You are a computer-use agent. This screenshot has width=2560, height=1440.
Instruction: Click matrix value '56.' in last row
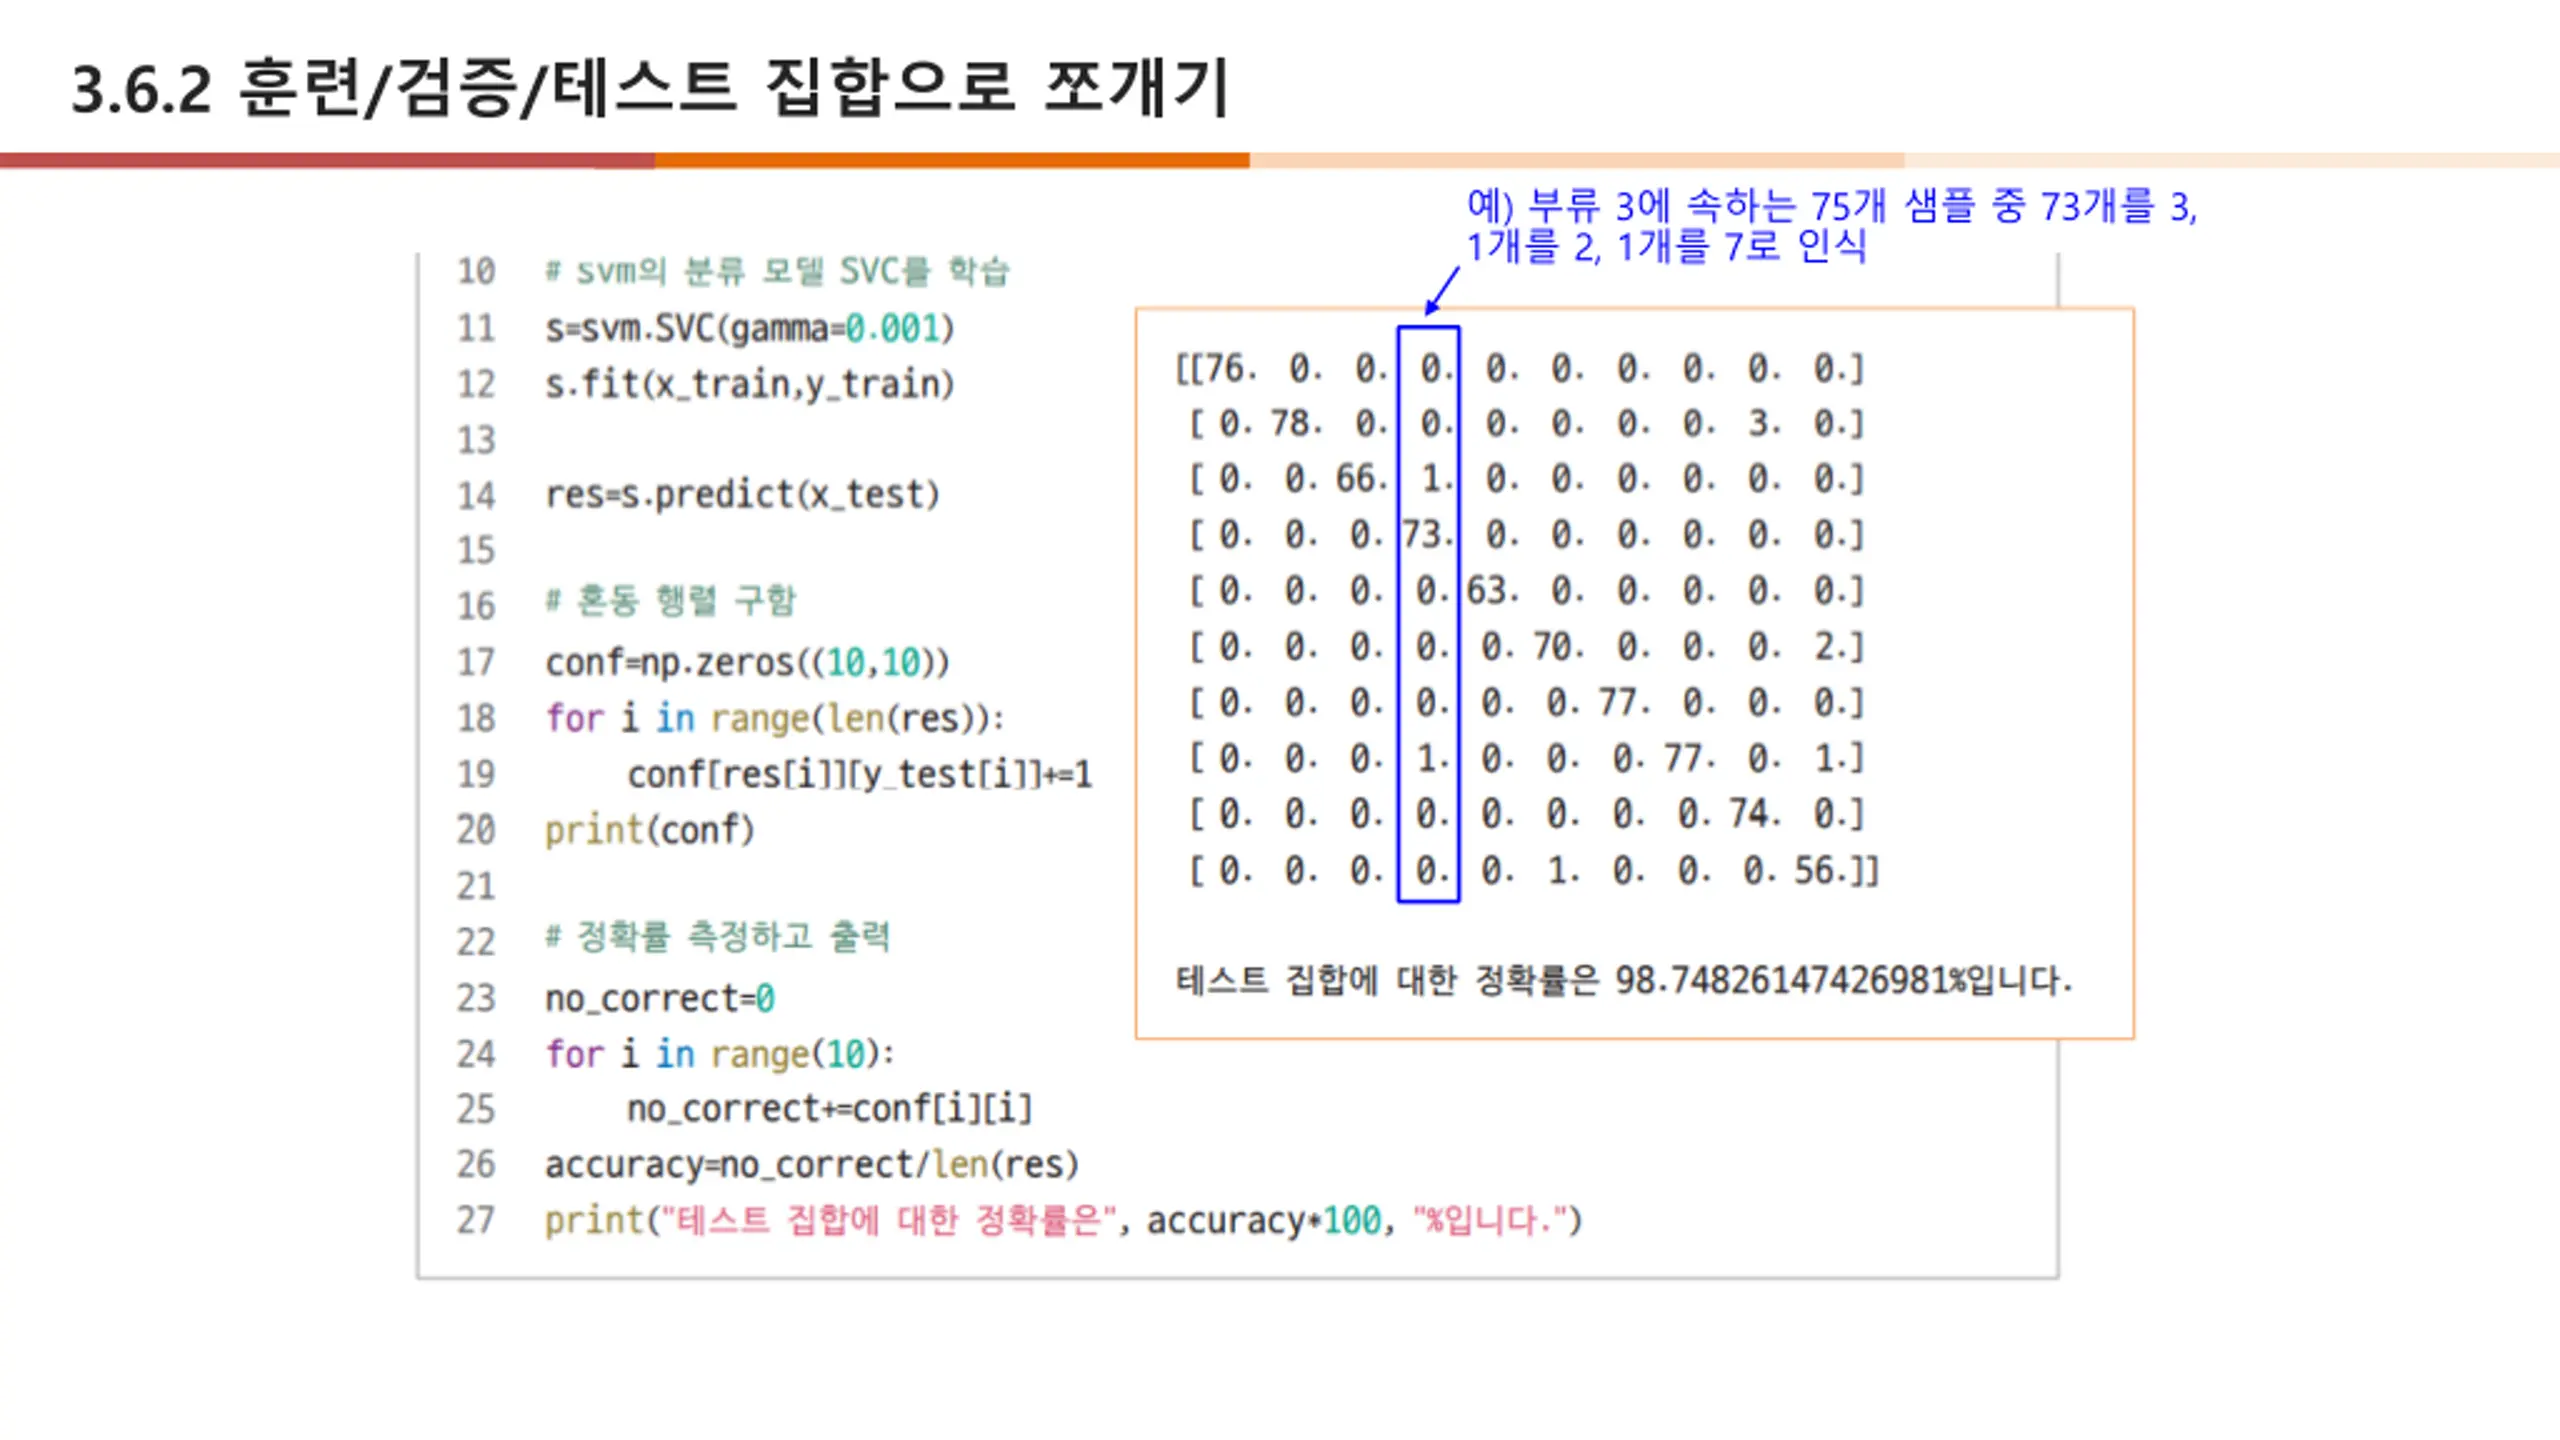click(x=1820, y=870)
